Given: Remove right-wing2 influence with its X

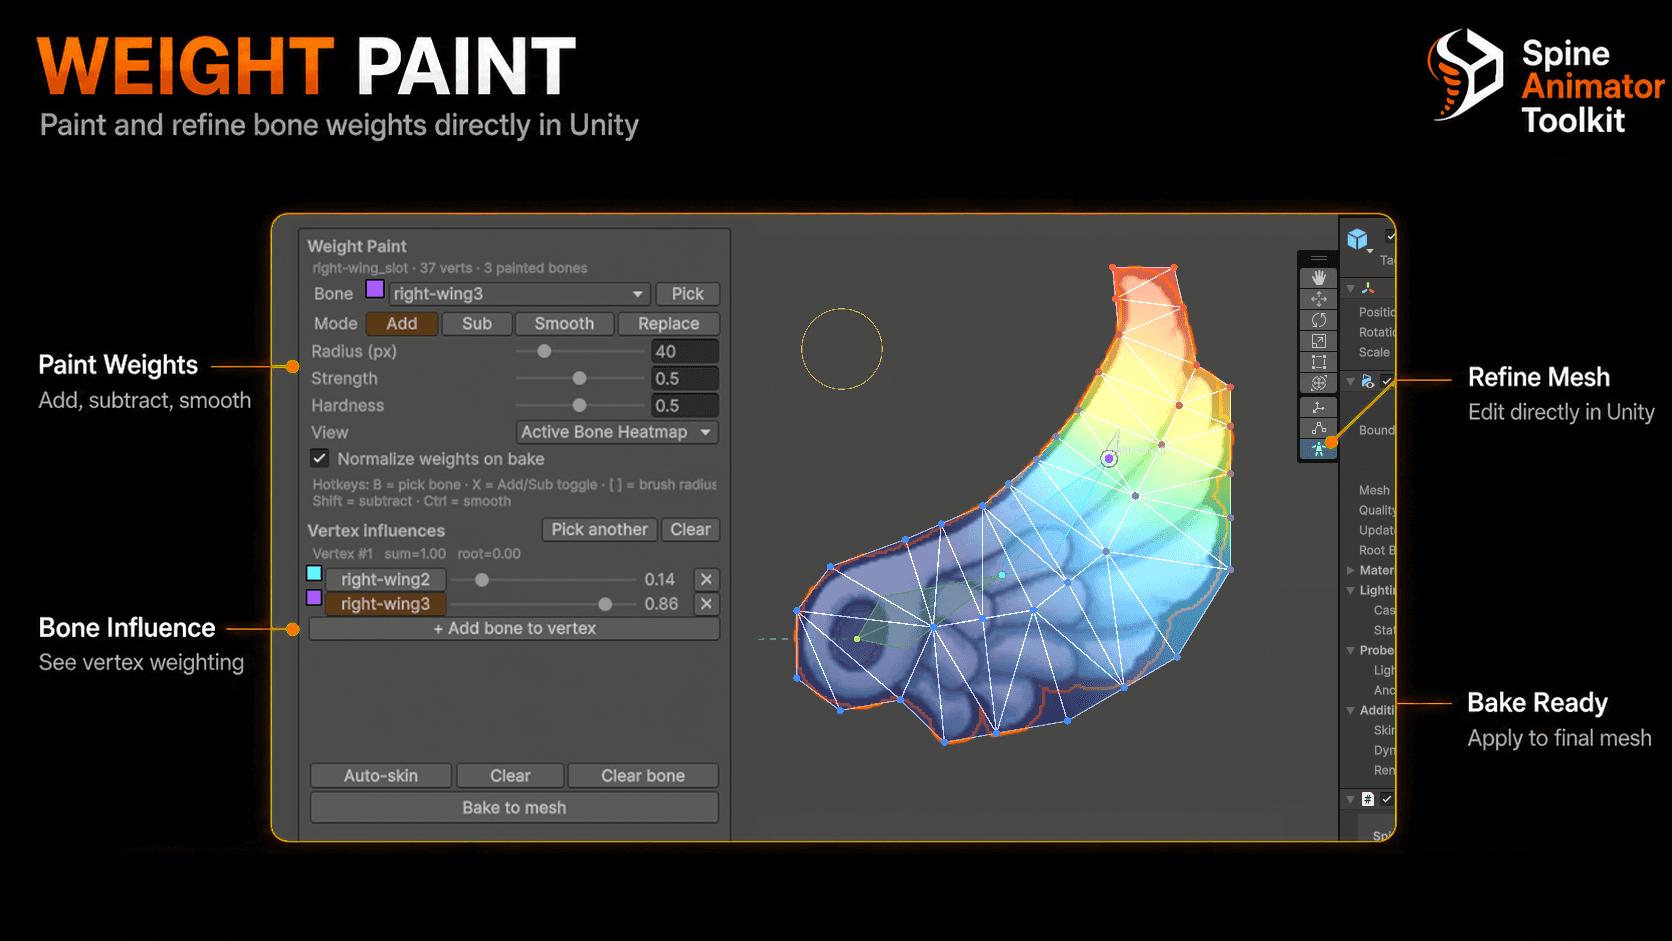Looking at the screenshot, I should (x=706, y=579).
